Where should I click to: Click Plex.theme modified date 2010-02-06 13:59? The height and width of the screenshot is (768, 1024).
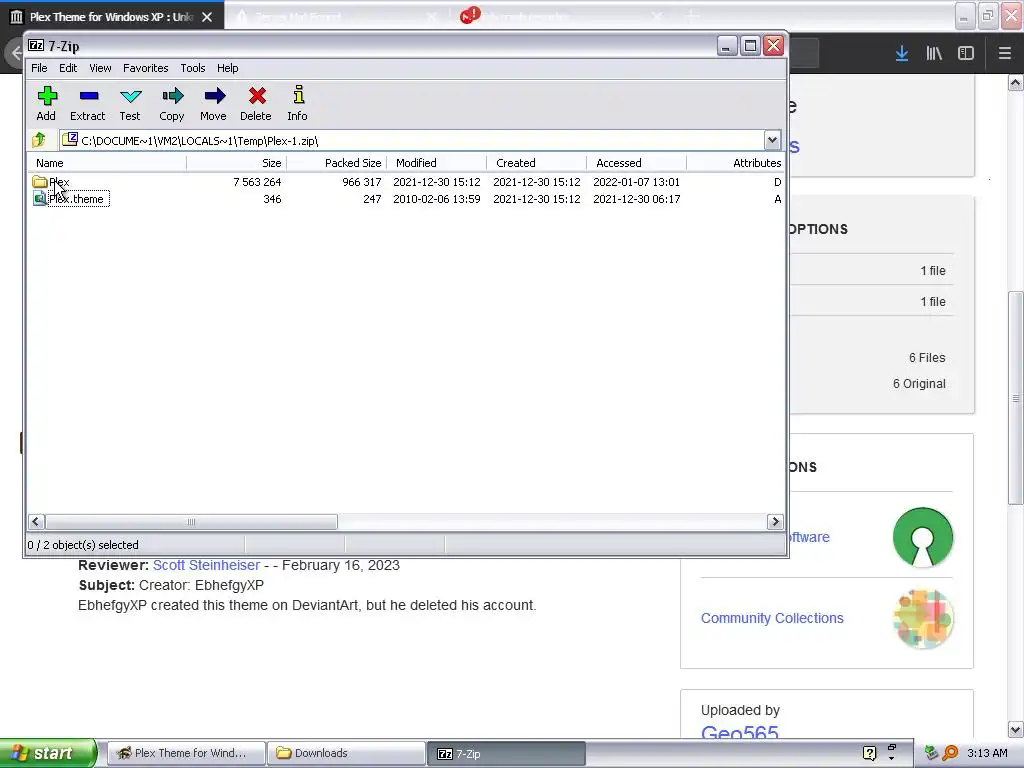point(436,199)
